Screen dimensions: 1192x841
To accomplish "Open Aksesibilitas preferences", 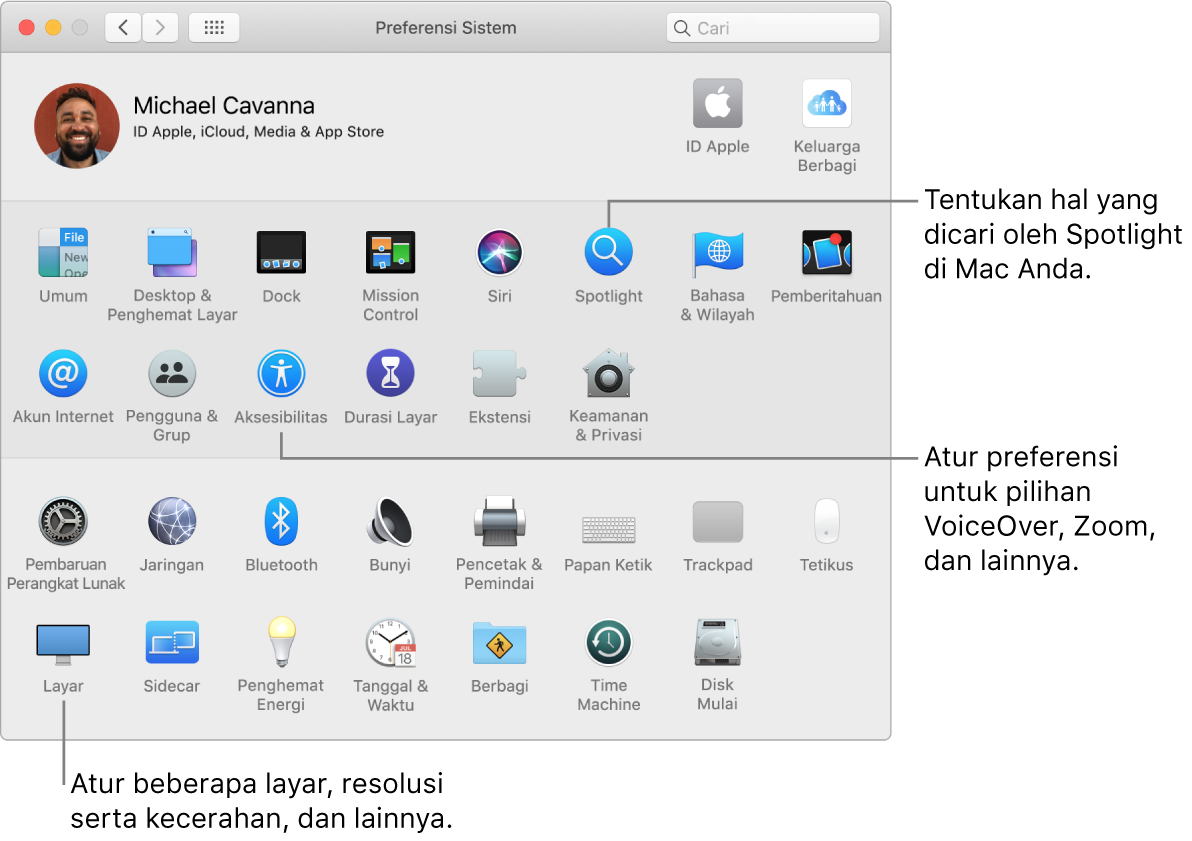I will [x=281, y=374].
